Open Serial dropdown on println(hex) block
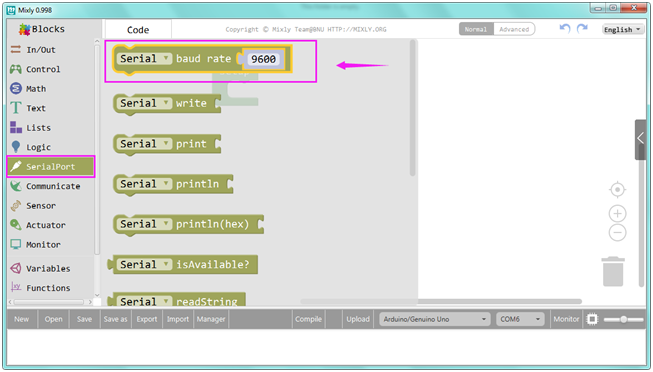653x372 pixels. (144, 224)
